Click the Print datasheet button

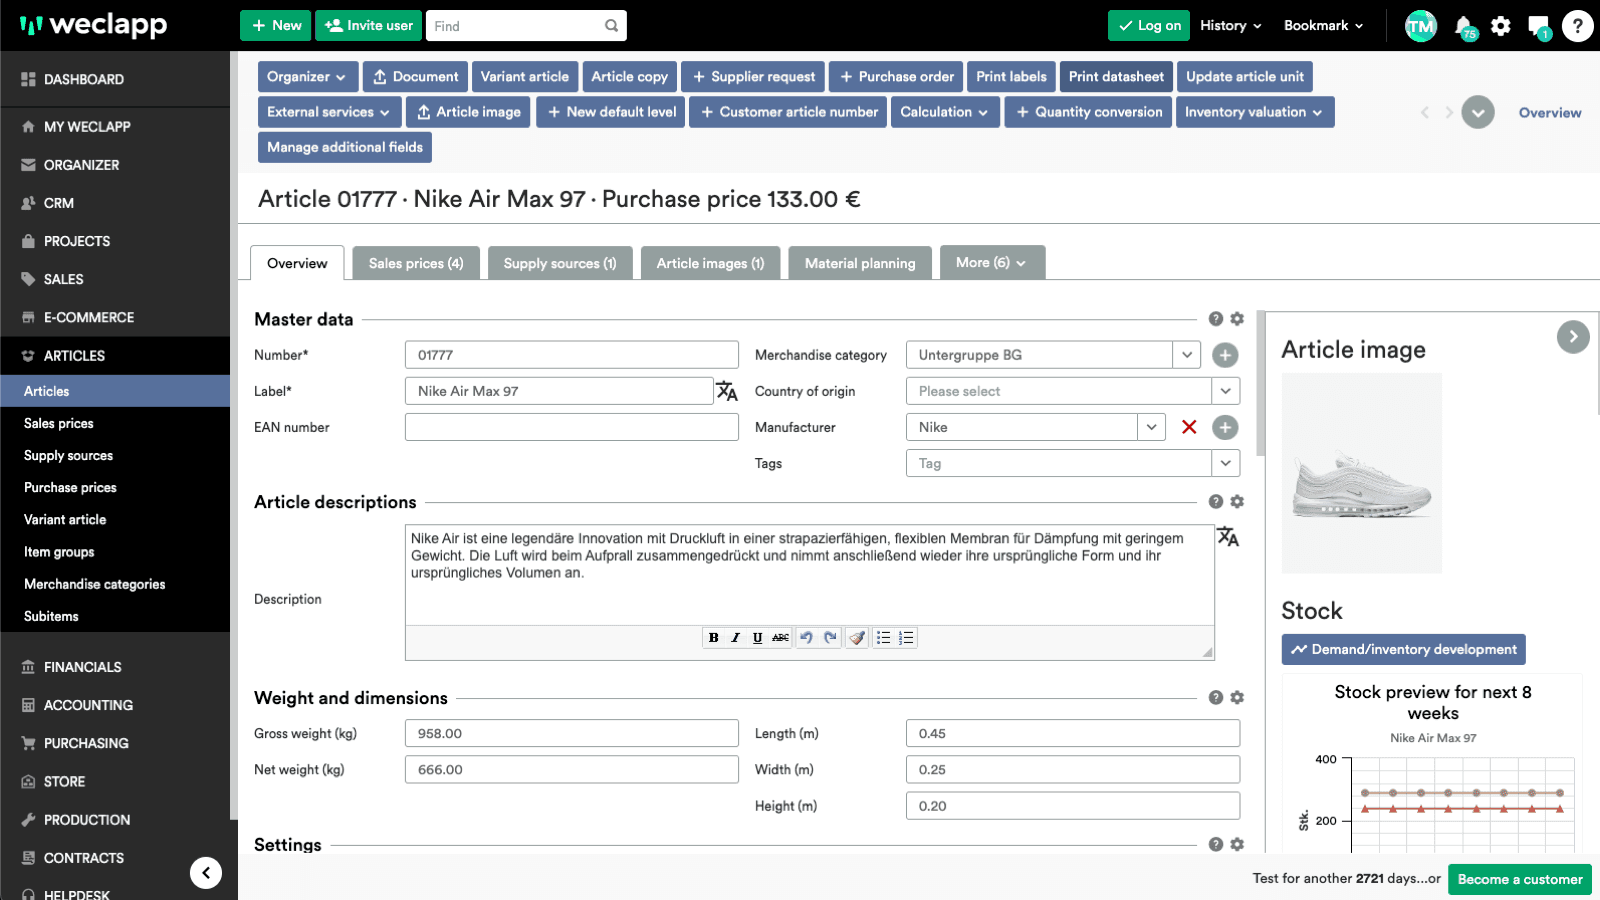(1116, 77)
